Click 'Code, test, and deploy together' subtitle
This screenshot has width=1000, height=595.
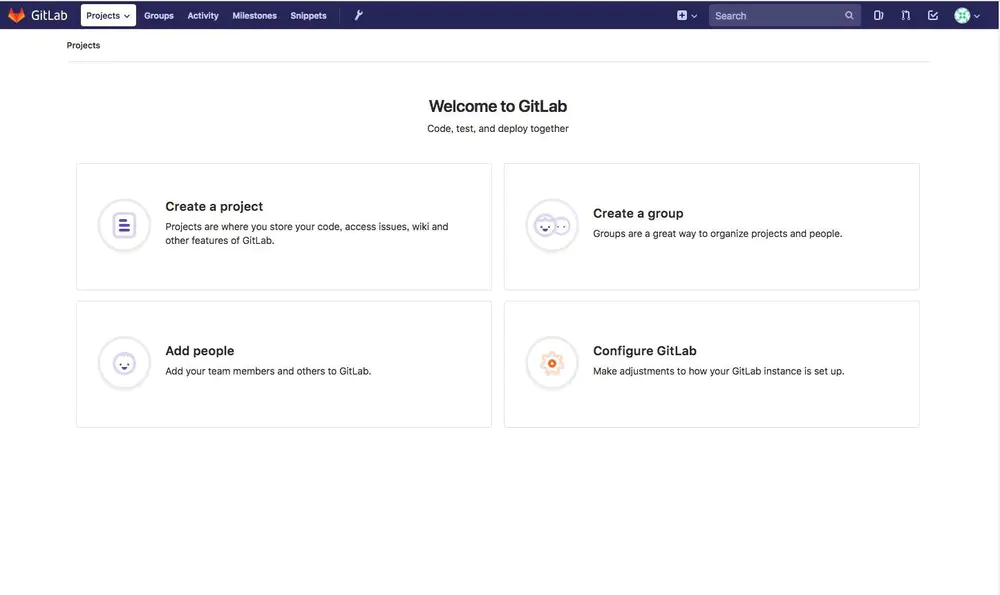click(x=497, y=128)
